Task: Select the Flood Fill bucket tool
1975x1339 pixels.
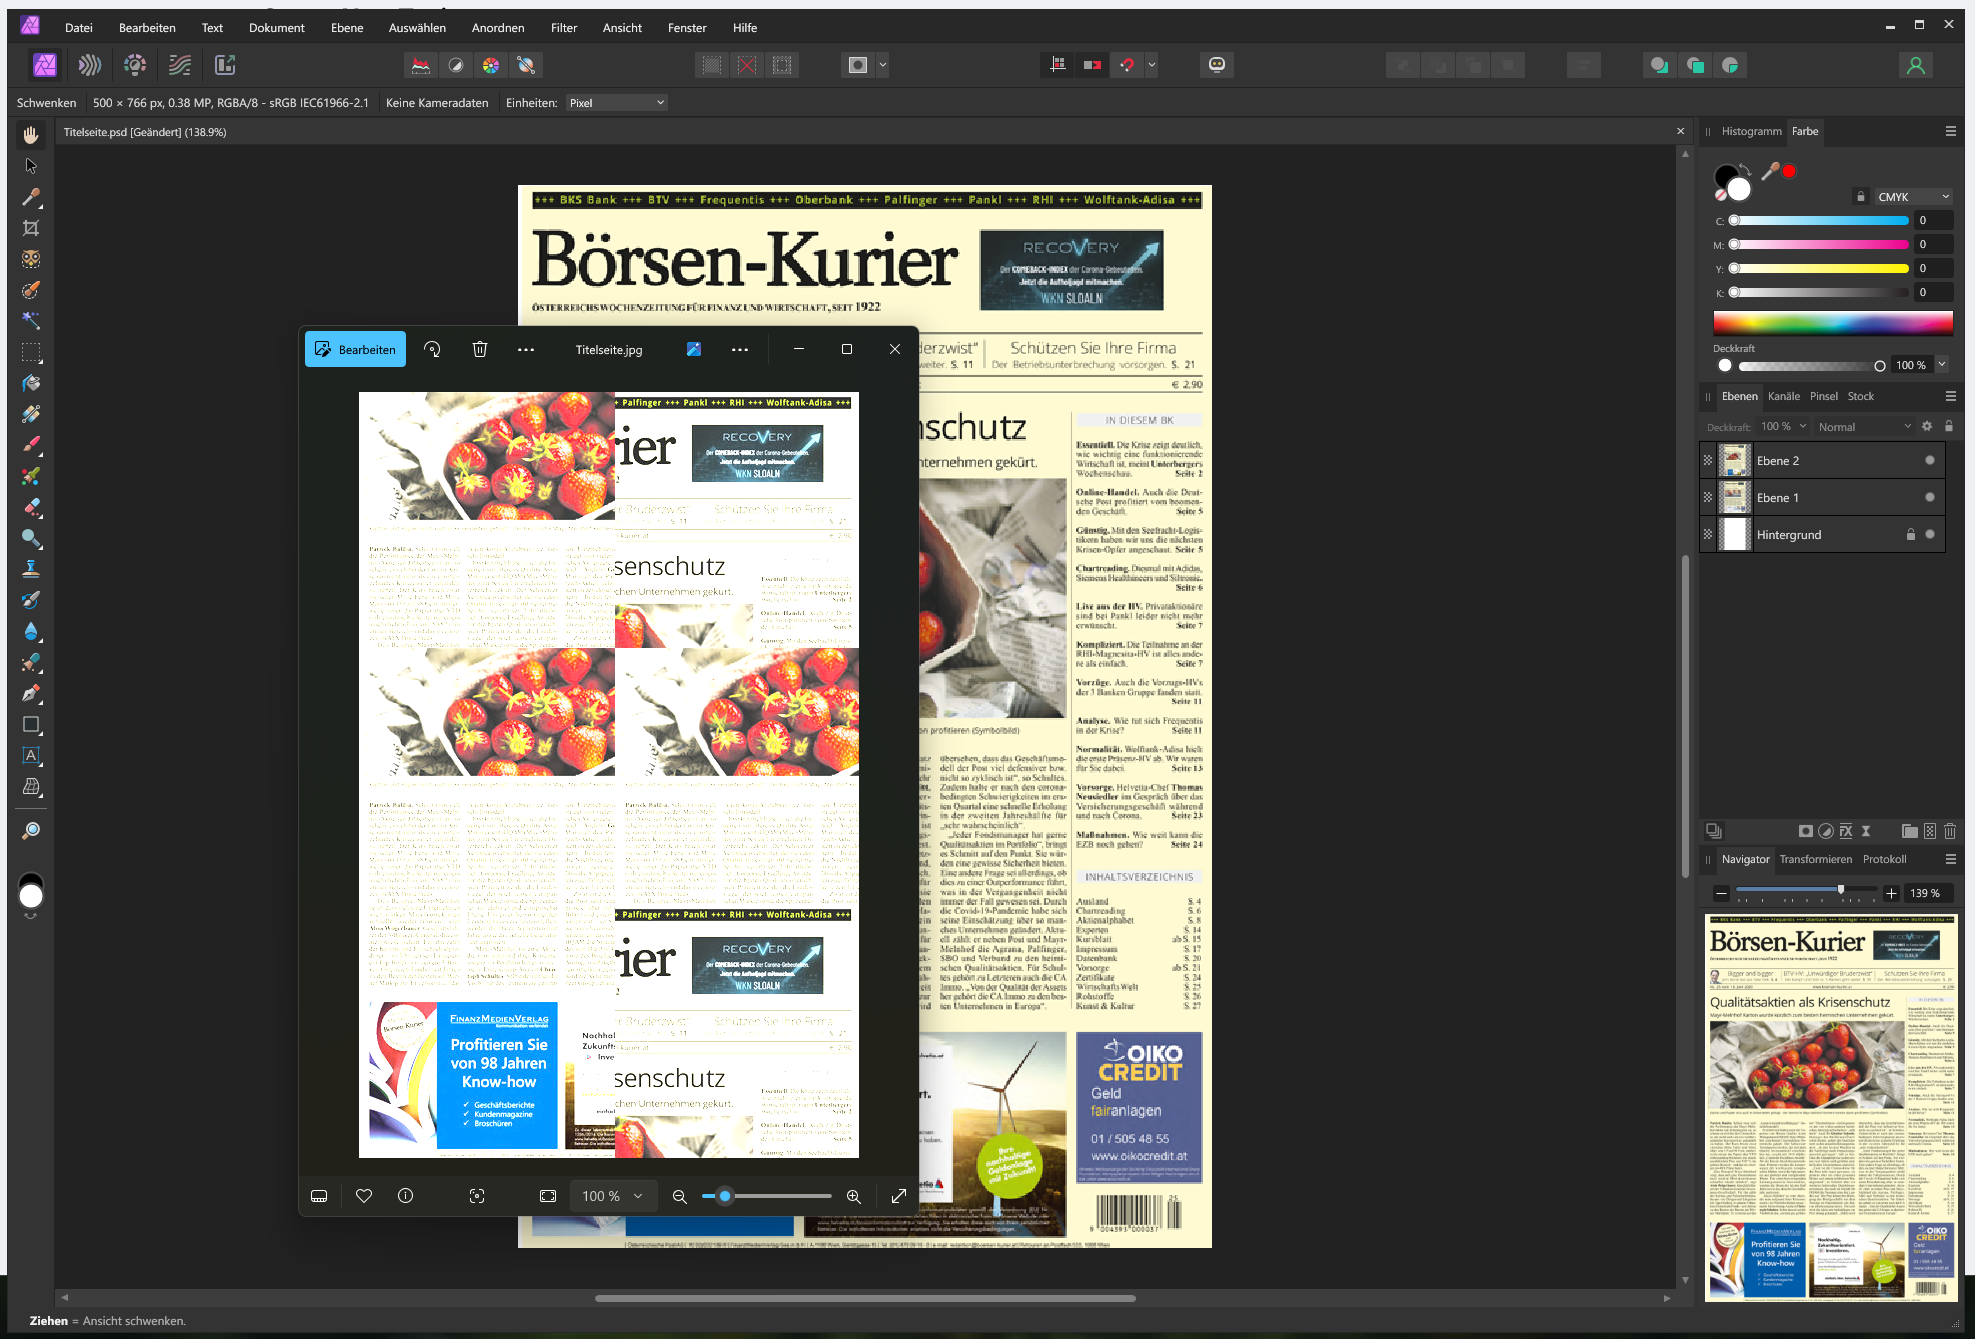Action: click(x=31, y=383)
